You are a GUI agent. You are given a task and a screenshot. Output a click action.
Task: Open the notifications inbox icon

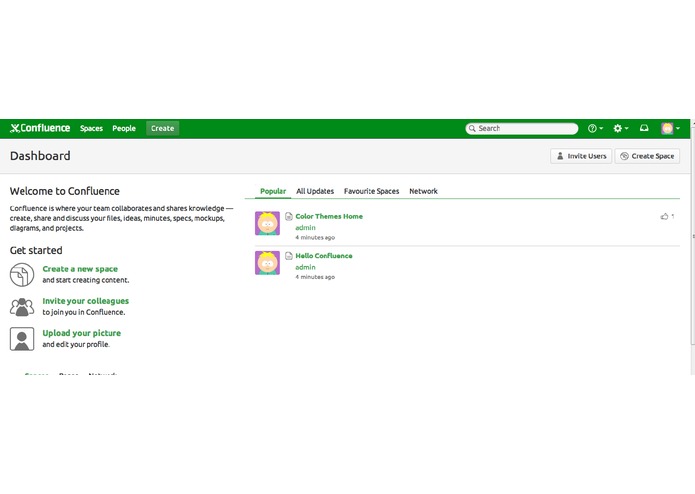644,128
